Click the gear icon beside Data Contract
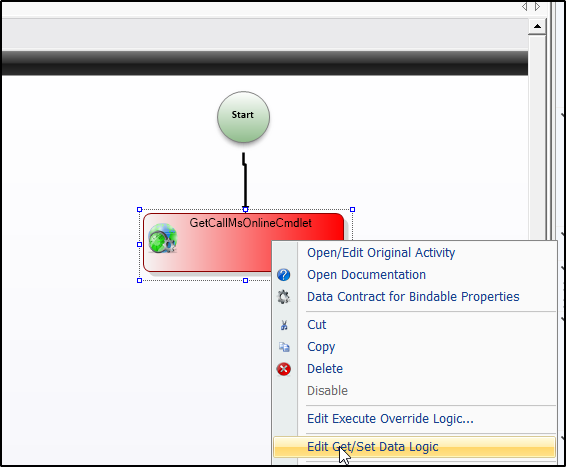Image resolution: width=566 pixels, height=467 pixels. 283,297
